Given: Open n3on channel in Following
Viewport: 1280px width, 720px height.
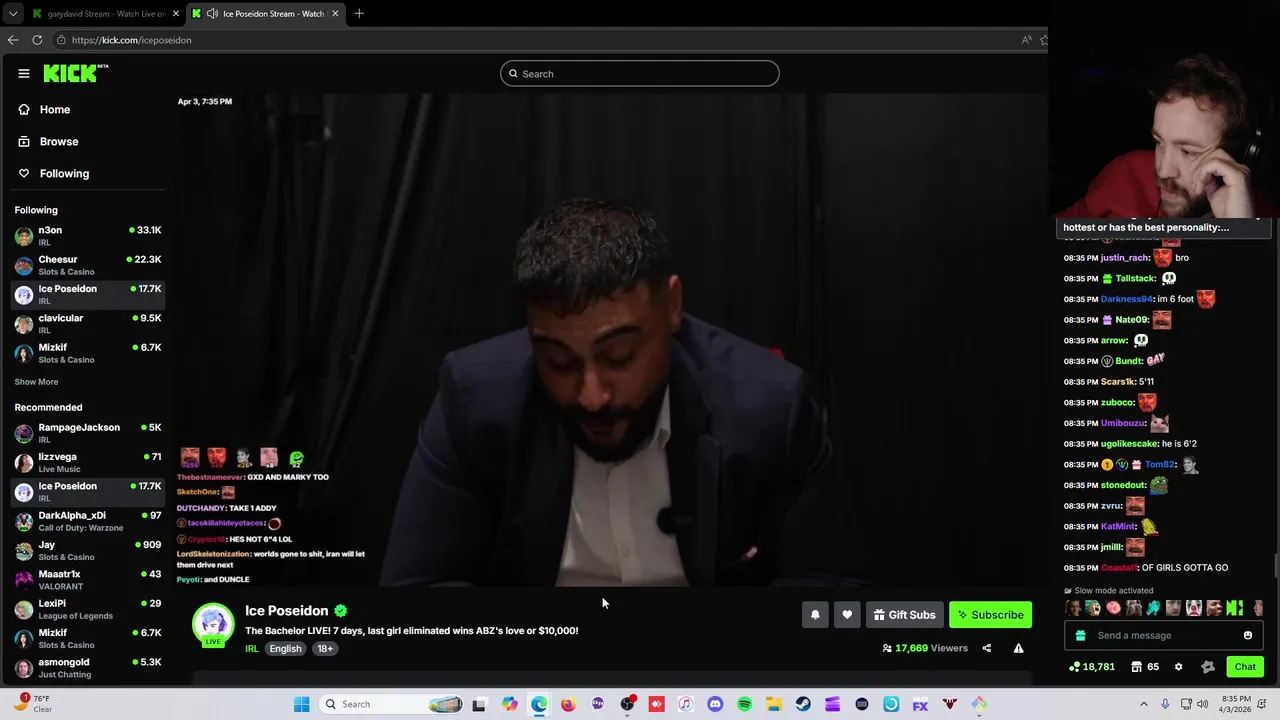Looking at the screenshot, I should tap(88, 236).
